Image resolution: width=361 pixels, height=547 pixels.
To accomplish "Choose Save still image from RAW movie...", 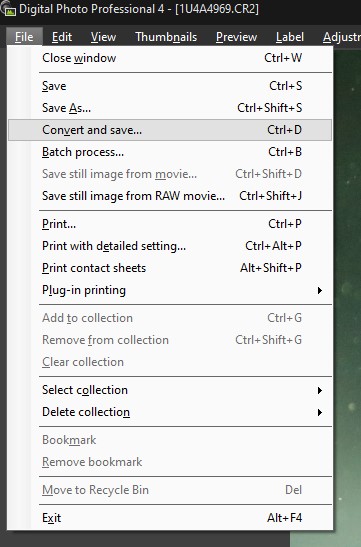I will tap(170, 196).
